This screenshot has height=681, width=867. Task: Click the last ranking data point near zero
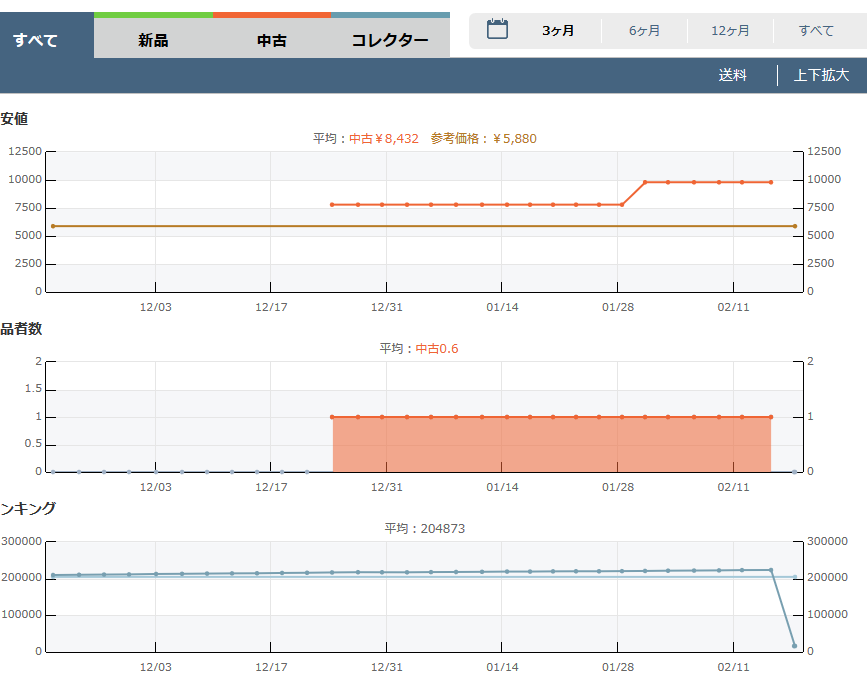pos(795,646)
